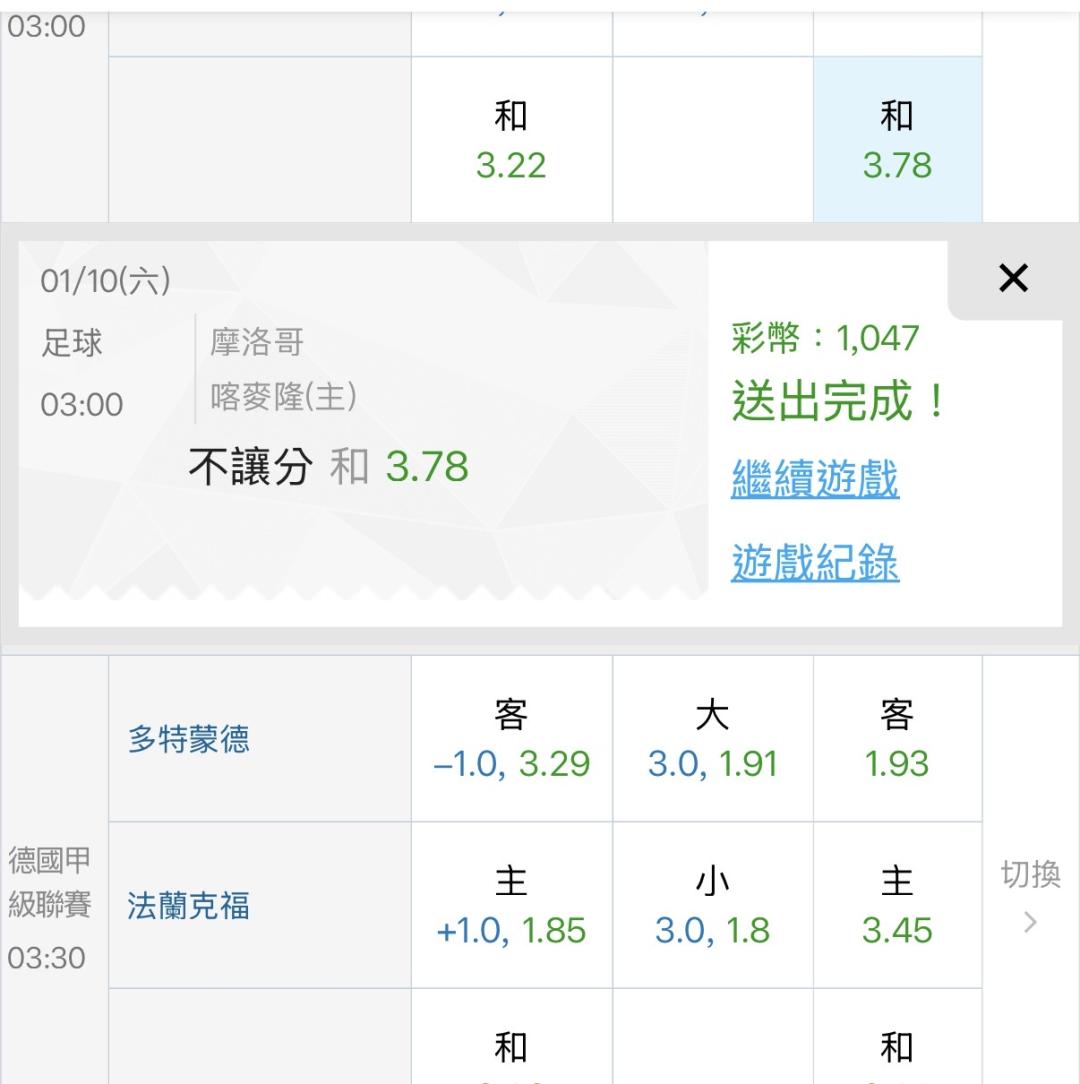Open the 遊戲紀錄 link
The width and height of the screenshot is (1080, 1084).
point(815,563)
